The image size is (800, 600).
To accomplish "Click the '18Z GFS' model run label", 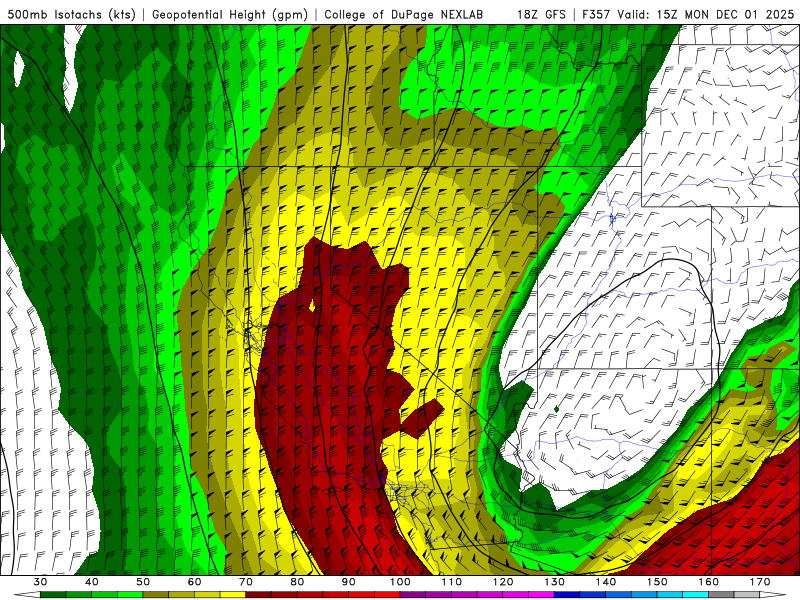I will click(x=541, y=15).
